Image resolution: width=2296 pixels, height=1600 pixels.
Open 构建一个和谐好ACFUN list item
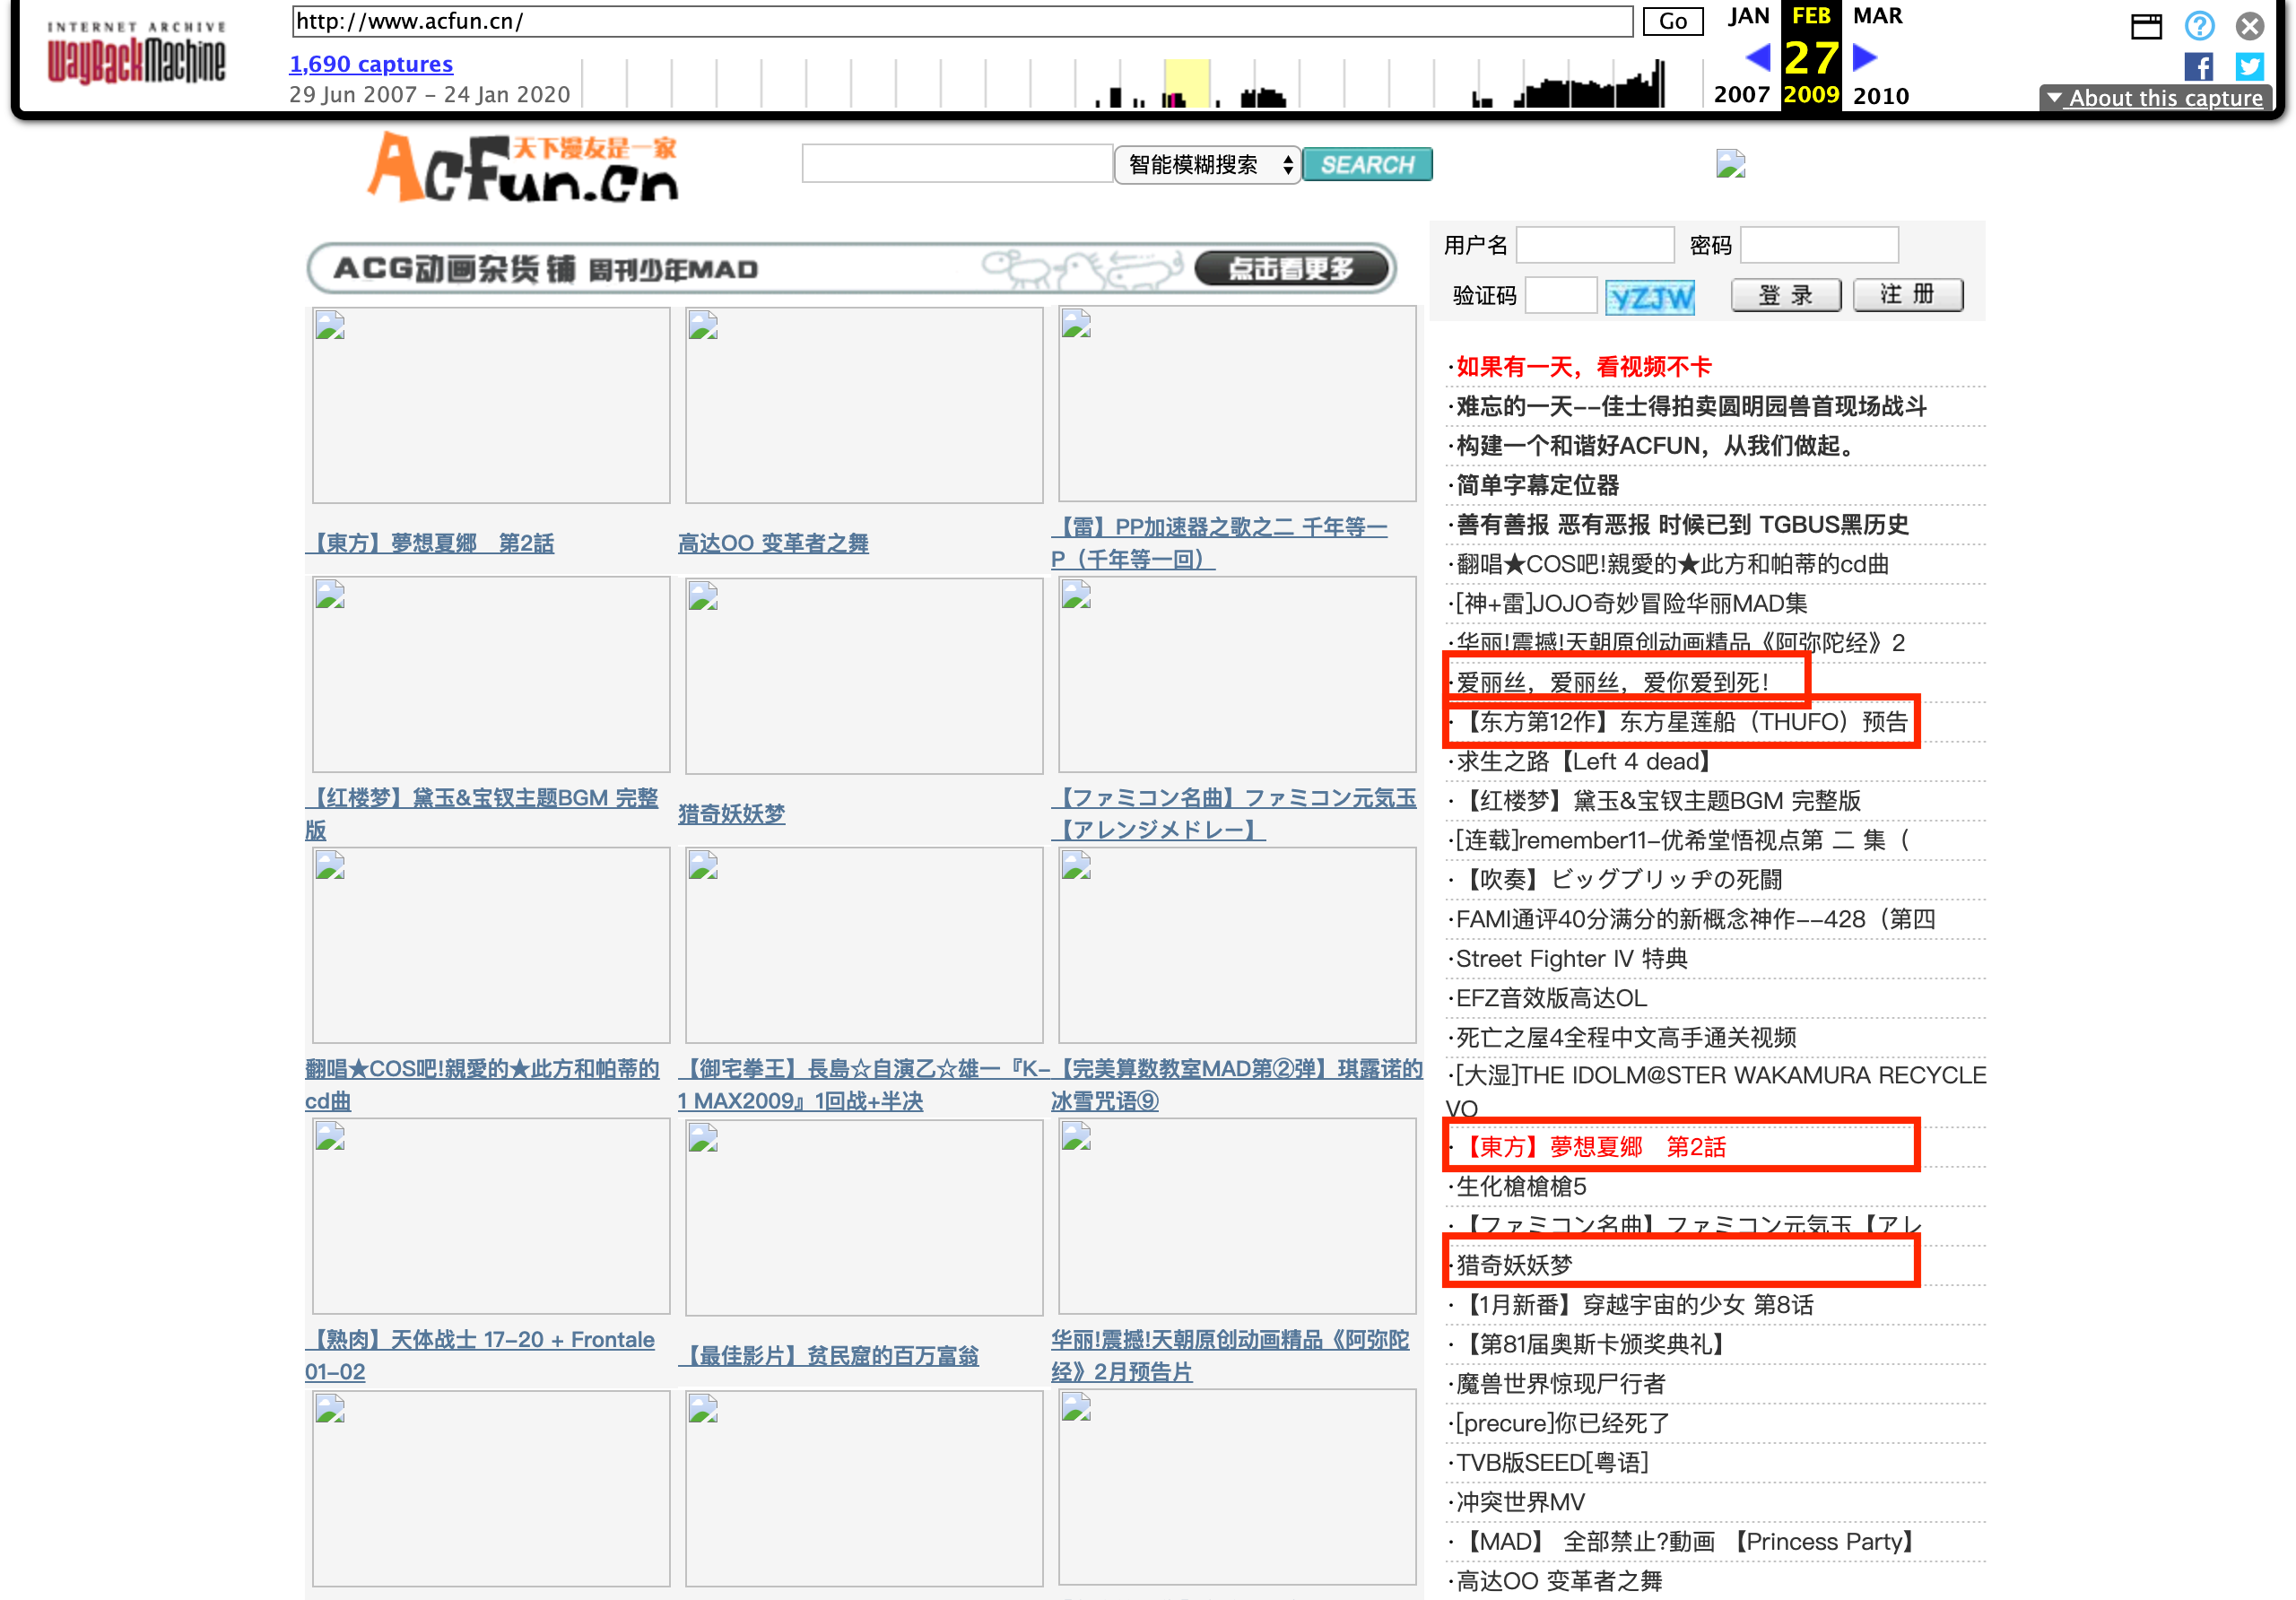(1655, 446)
